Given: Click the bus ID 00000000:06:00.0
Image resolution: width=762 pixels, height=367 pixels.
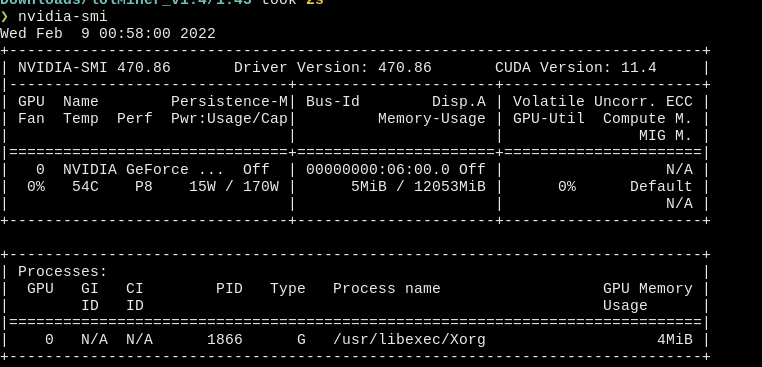Looking at the screenshot, I should pyautogui.click(x=378, y=170).
